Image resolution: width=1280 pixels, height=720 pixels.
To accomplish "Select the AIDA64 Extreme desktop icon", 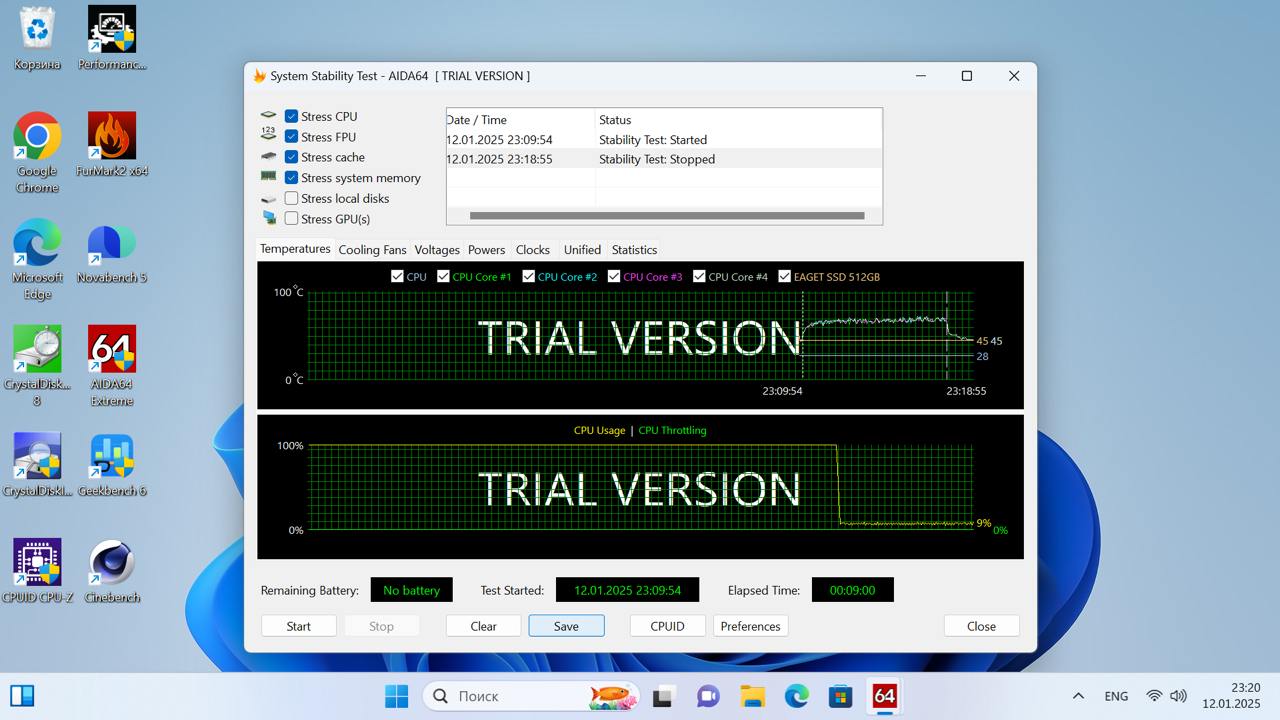I will click(112, 366).
